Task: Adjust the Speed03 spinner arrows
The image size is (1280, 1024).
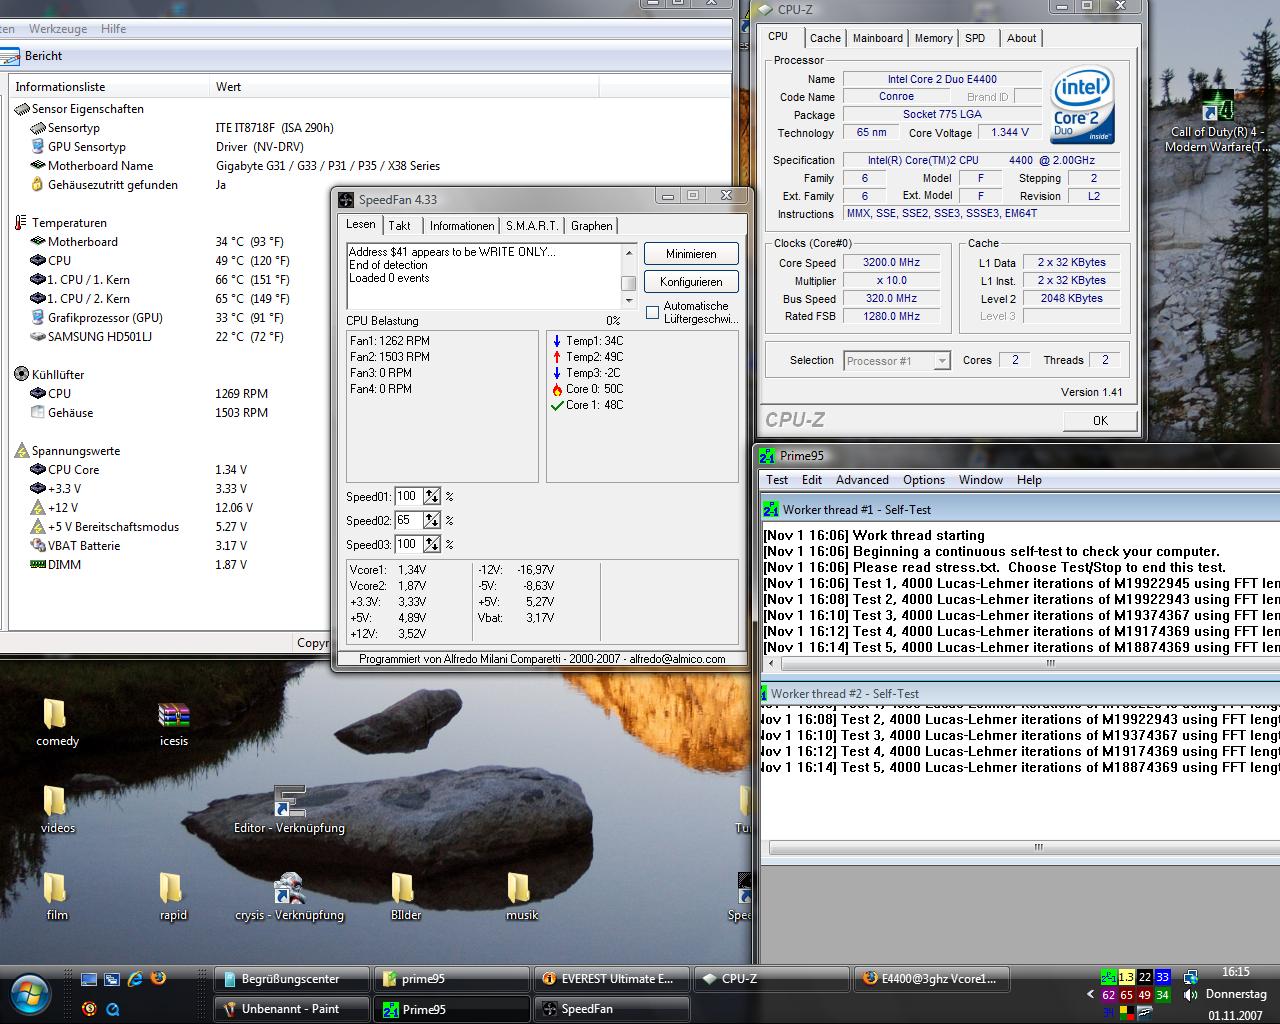Action: (432, 544)
